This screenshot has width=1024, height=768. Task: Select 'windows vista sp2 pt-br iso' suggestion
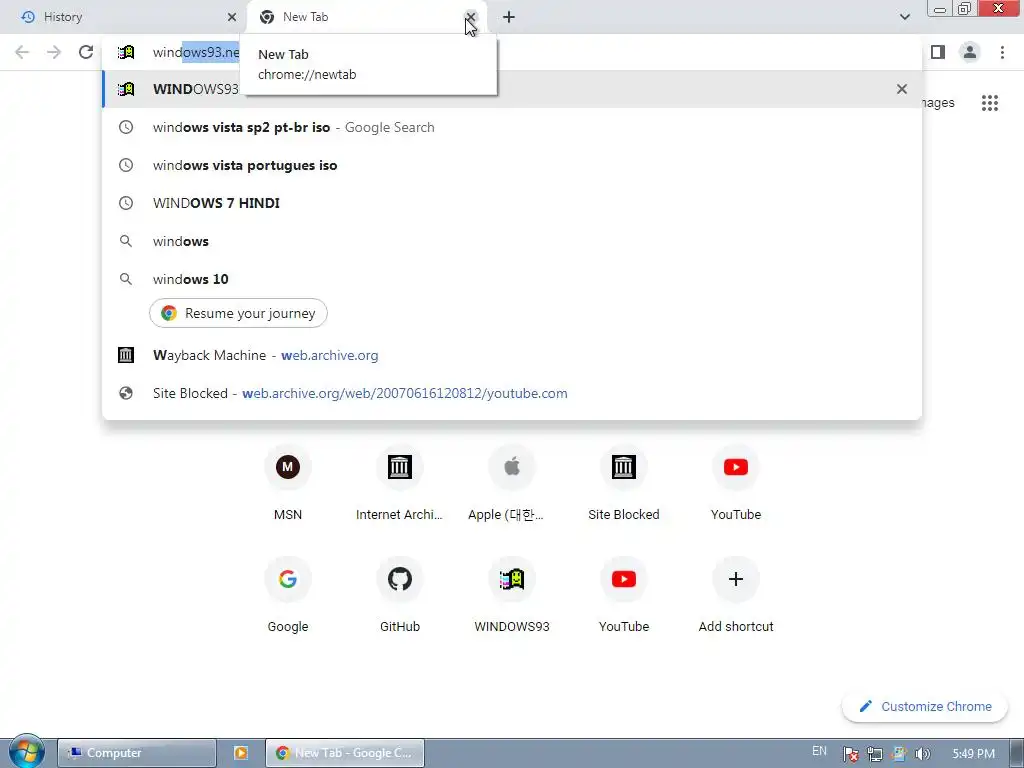512,127
